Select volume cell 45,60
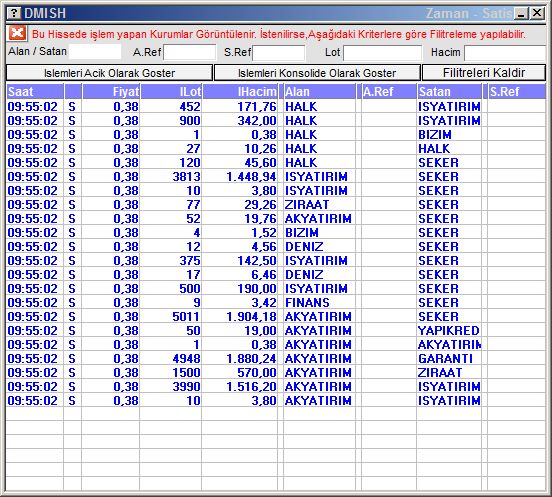 coord(261,163)
